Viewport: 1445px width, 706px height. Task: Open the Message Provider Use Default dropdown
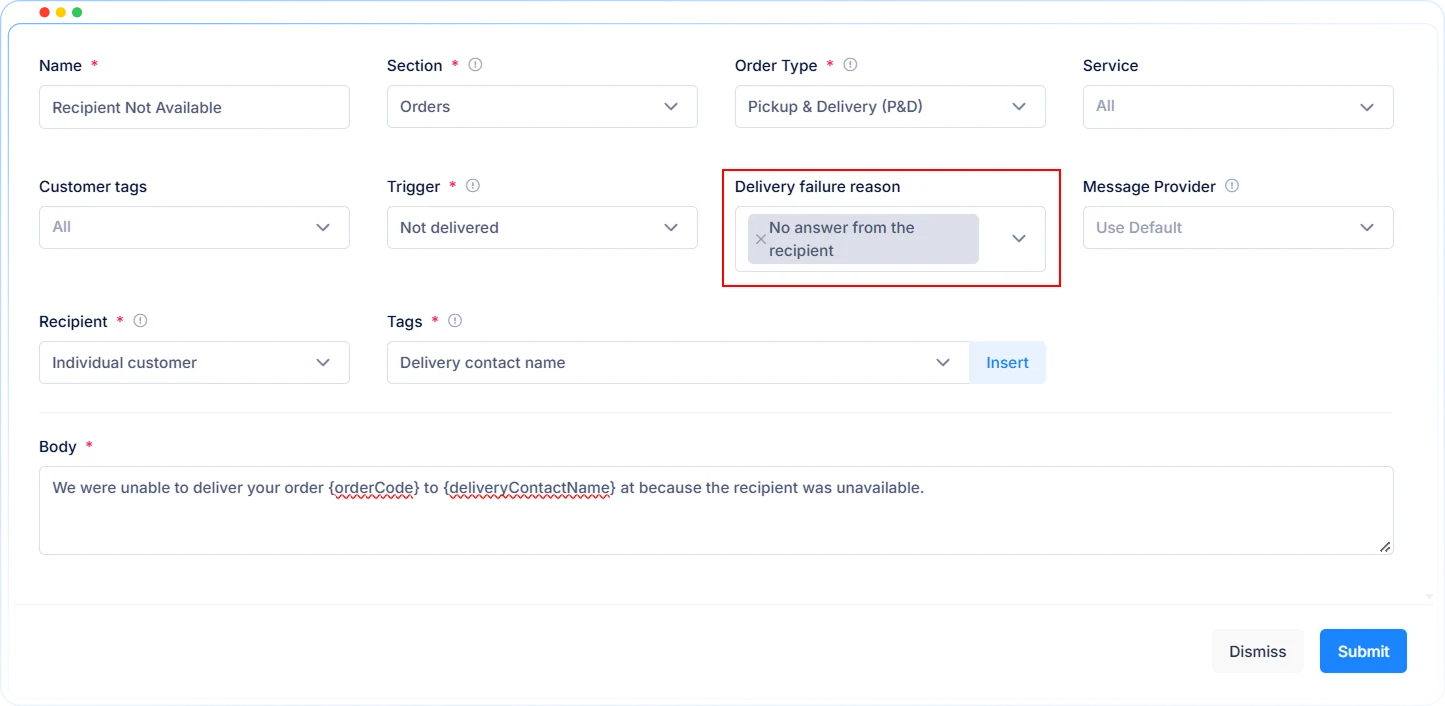pyautogui.click(x=1238, y=227)
